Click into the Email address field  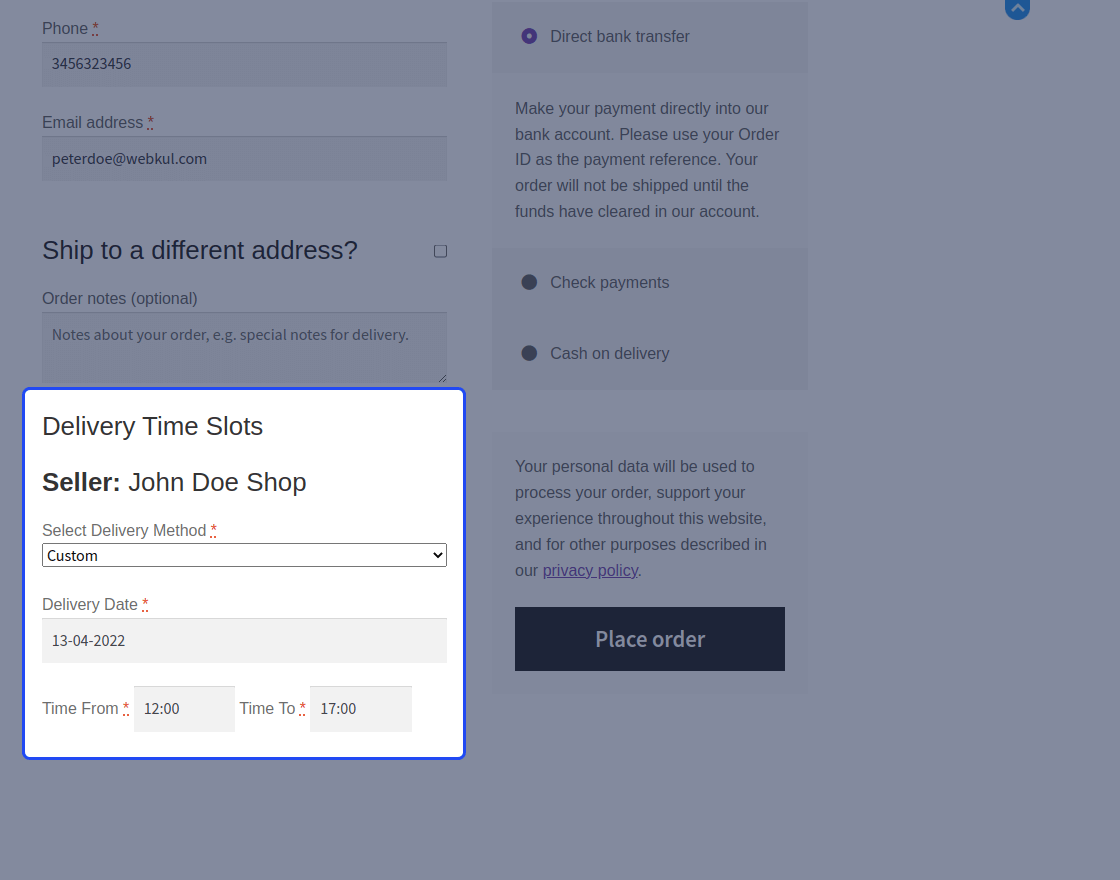[244, 159]
